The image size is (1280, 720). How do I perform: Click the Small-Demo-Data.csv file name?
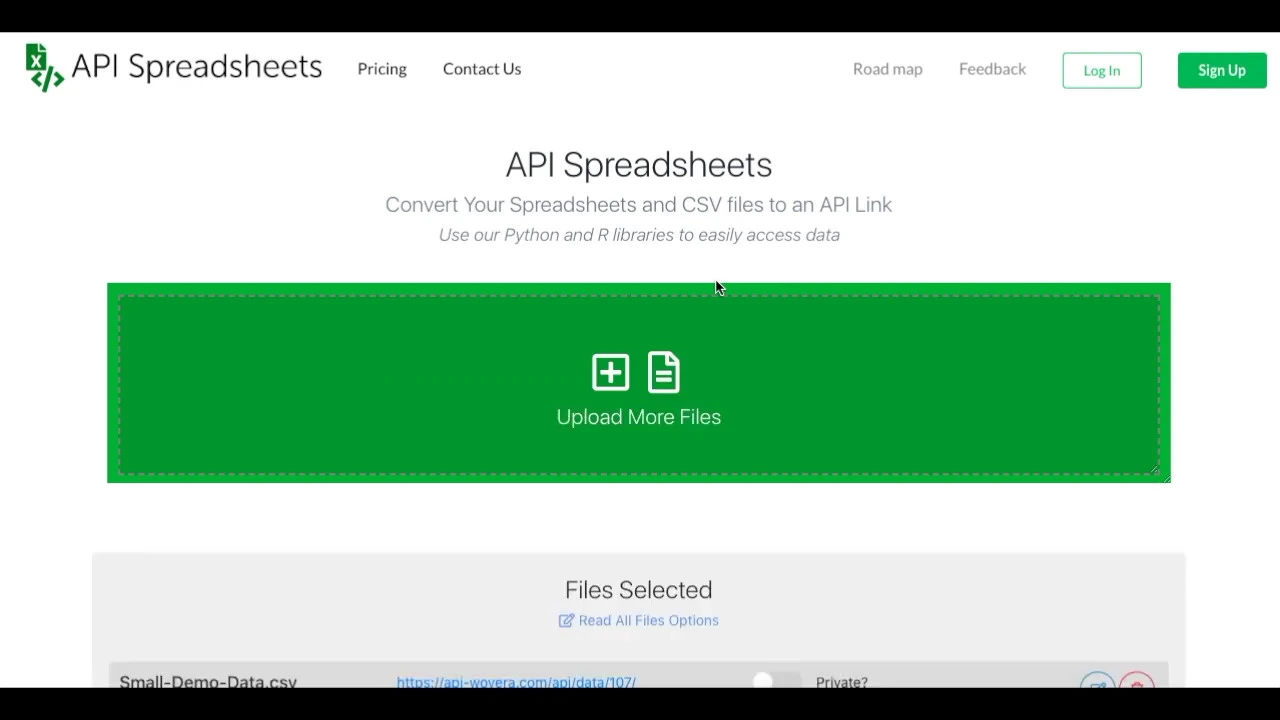pyautogui.click(x=208, y=682)
